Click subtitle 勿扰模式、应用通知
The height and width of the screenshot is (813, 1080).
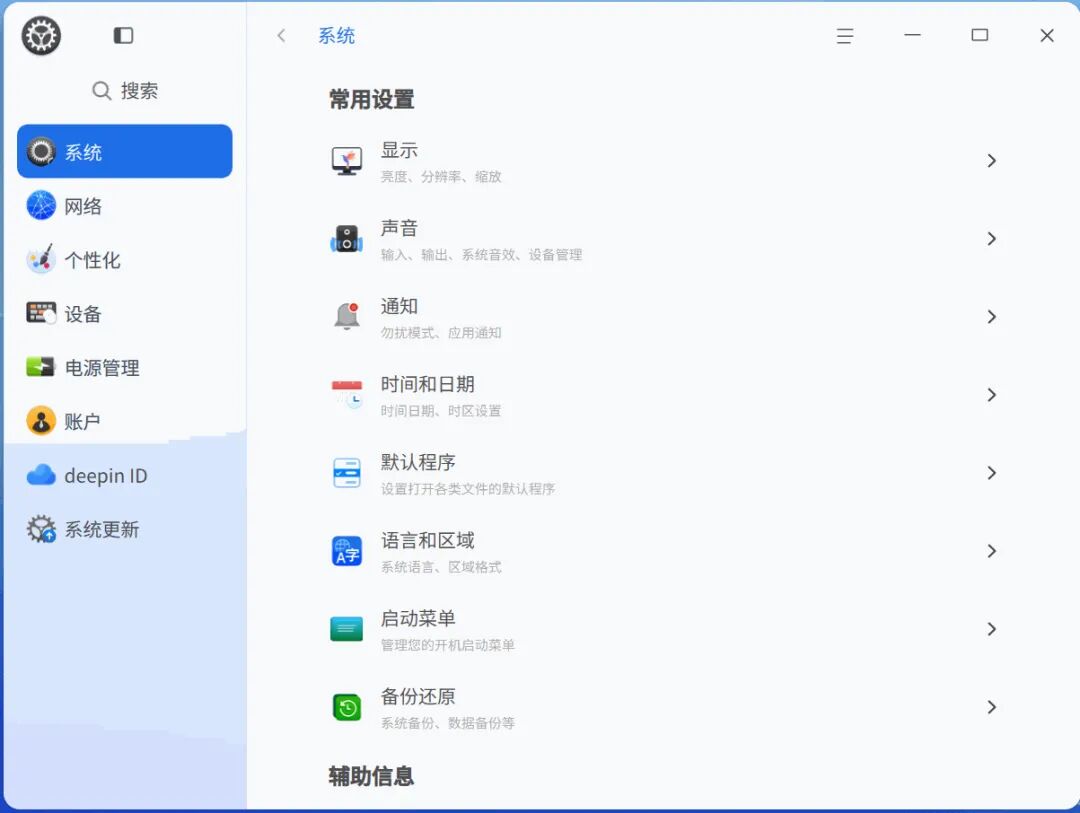coord(441,333)
